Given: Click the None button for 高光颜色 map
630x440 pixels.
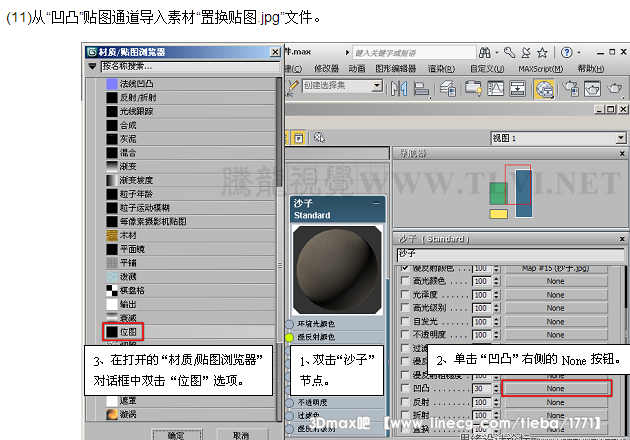Looking at the screenshot, I should tap(556, 281).
